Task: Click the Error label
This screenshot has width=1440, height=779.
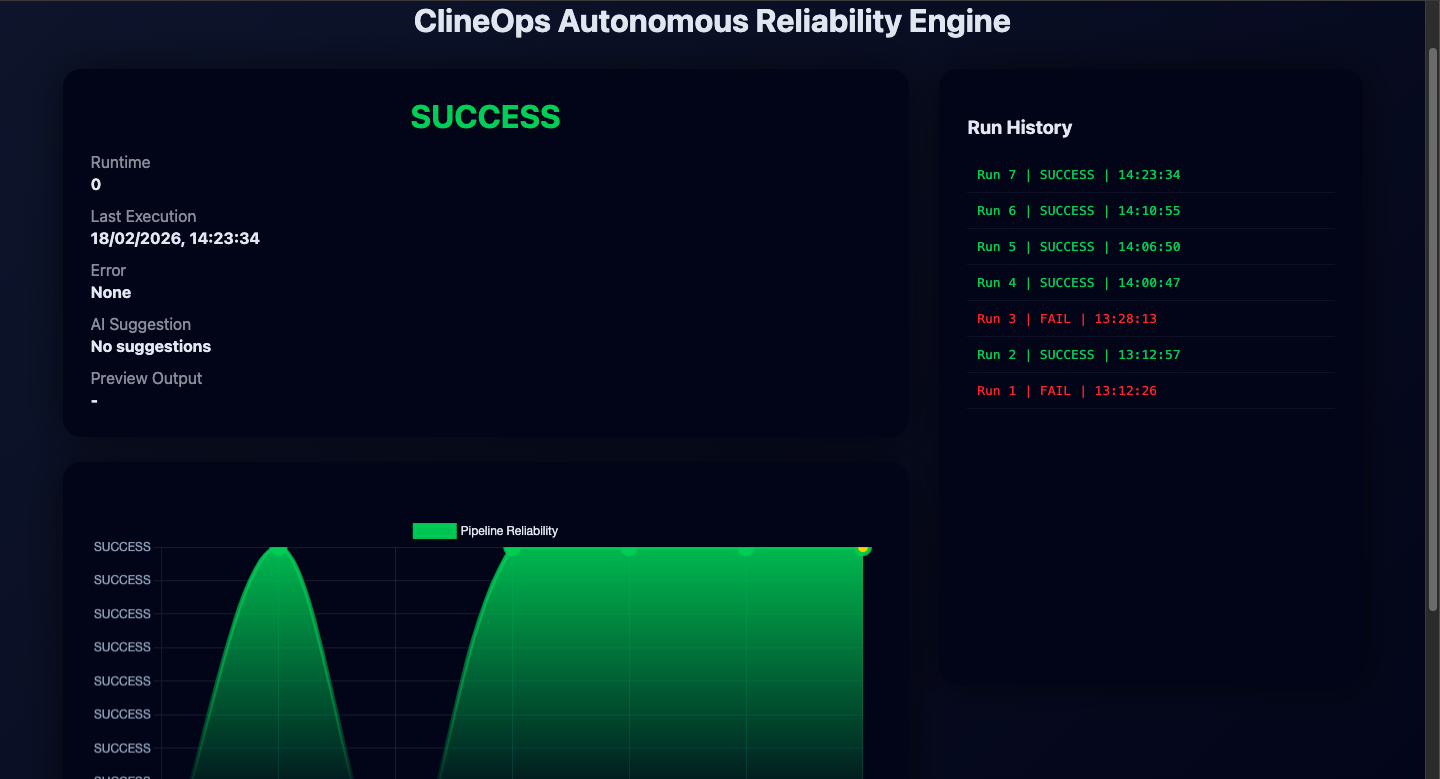Action: (x=108, y=270)
